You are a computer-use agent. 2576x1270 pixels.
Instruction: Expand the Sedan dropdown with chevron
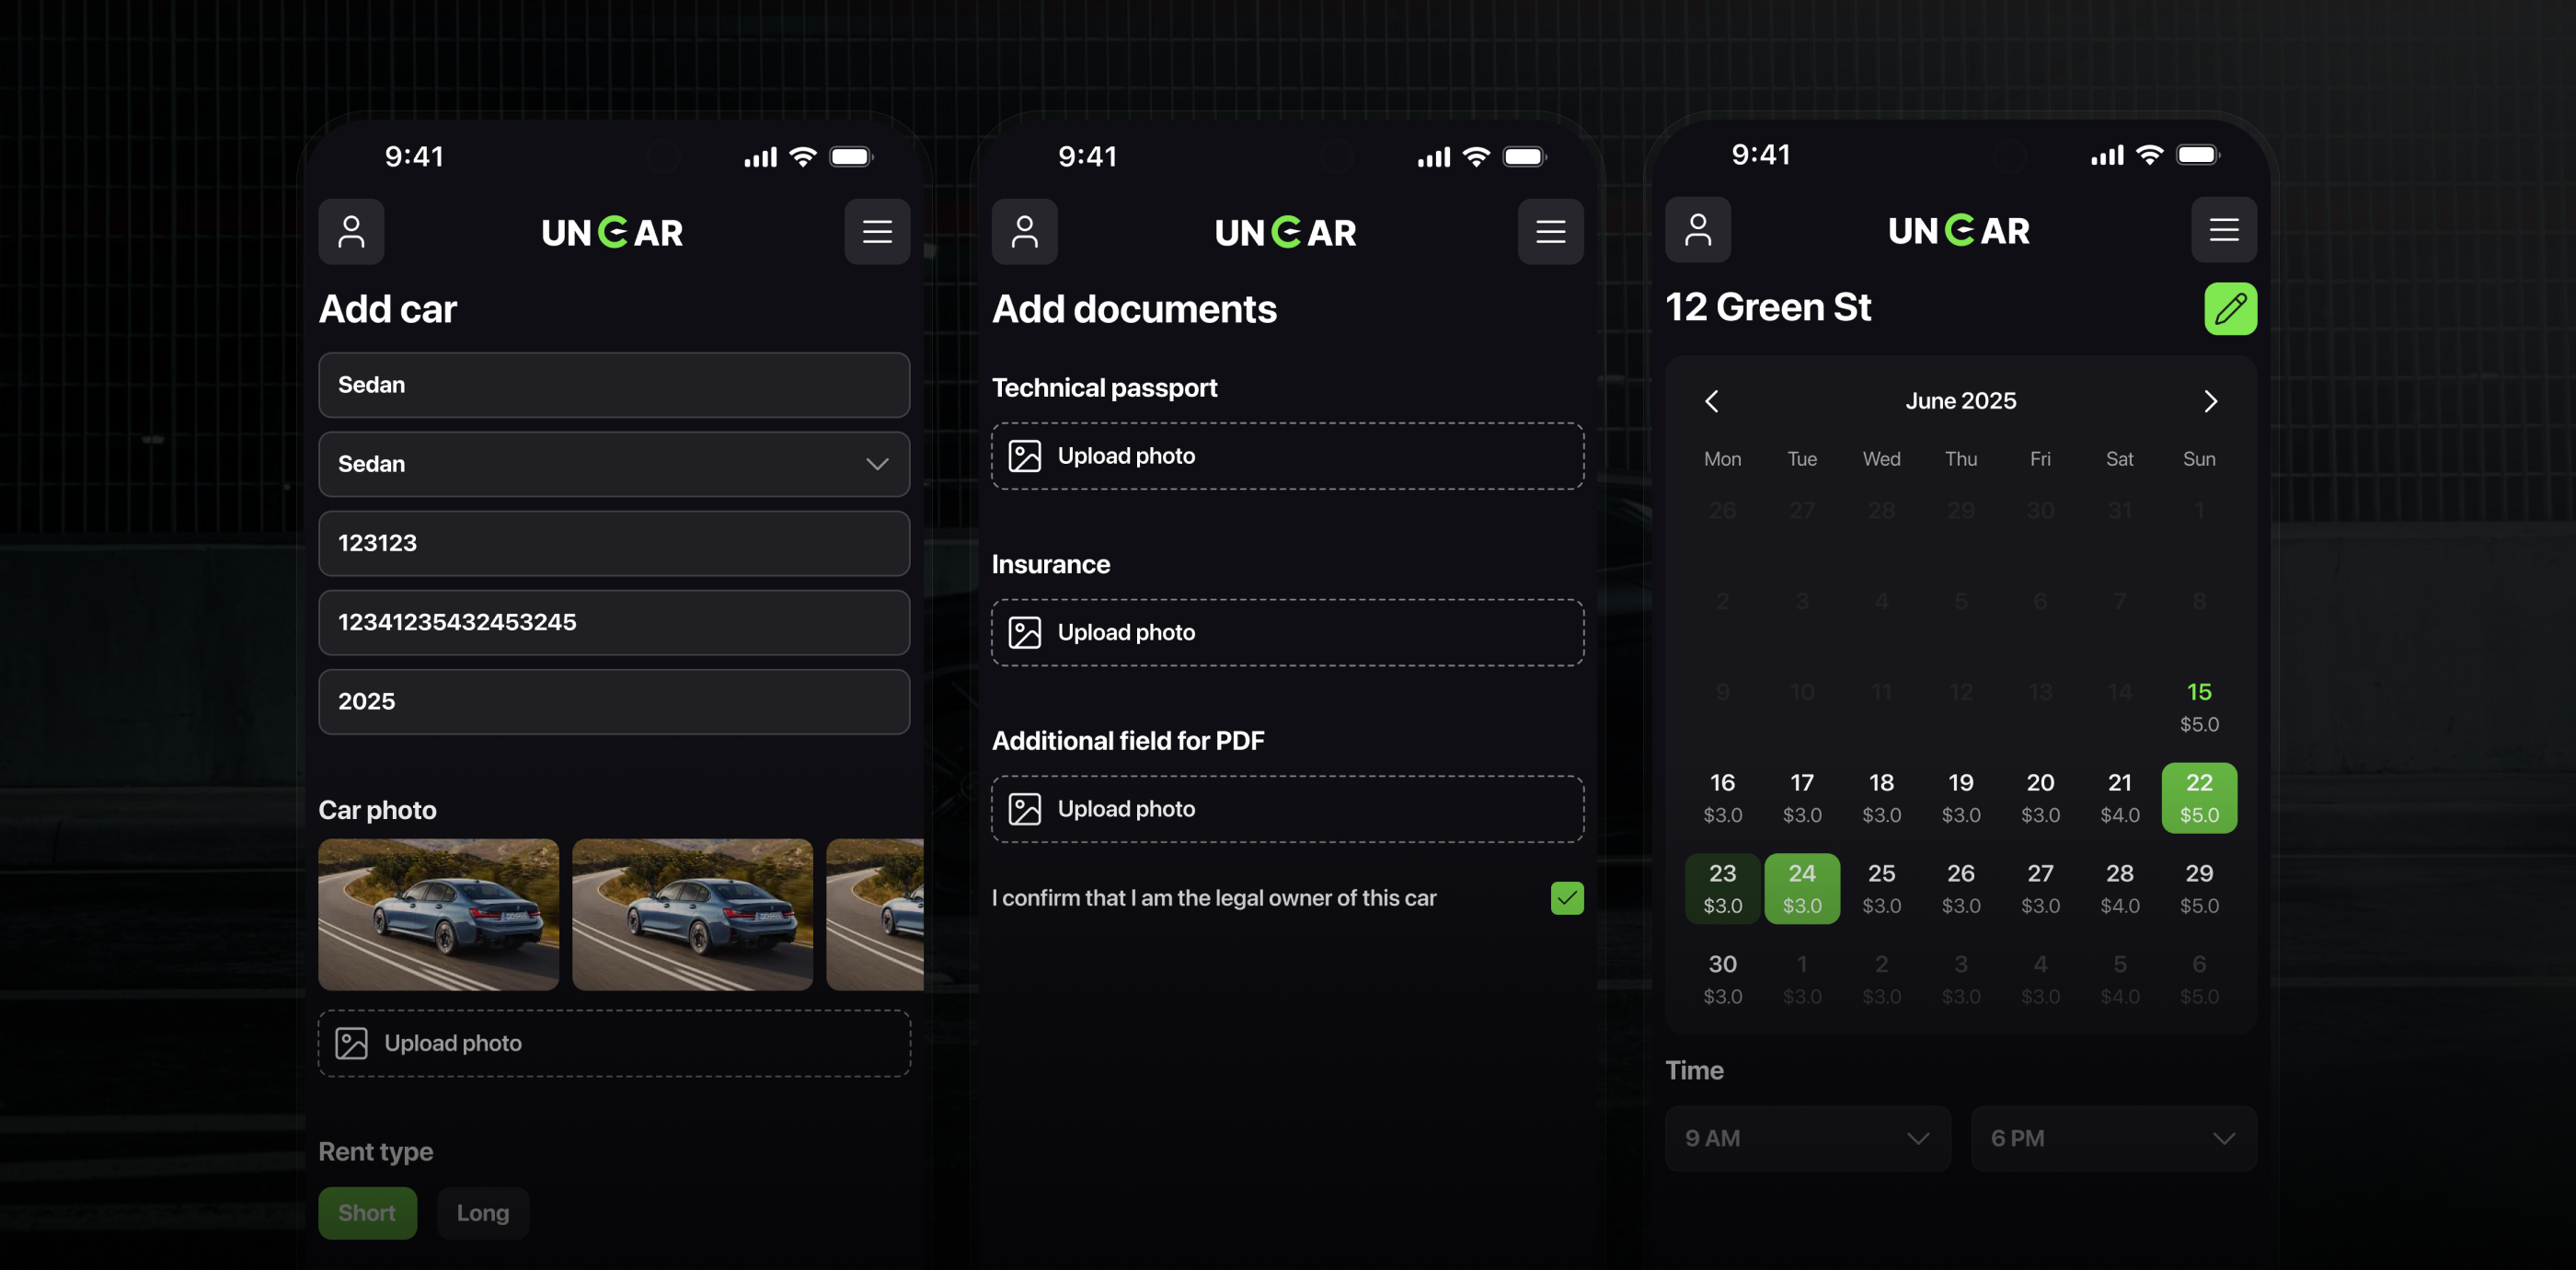(x=613, y=464)
